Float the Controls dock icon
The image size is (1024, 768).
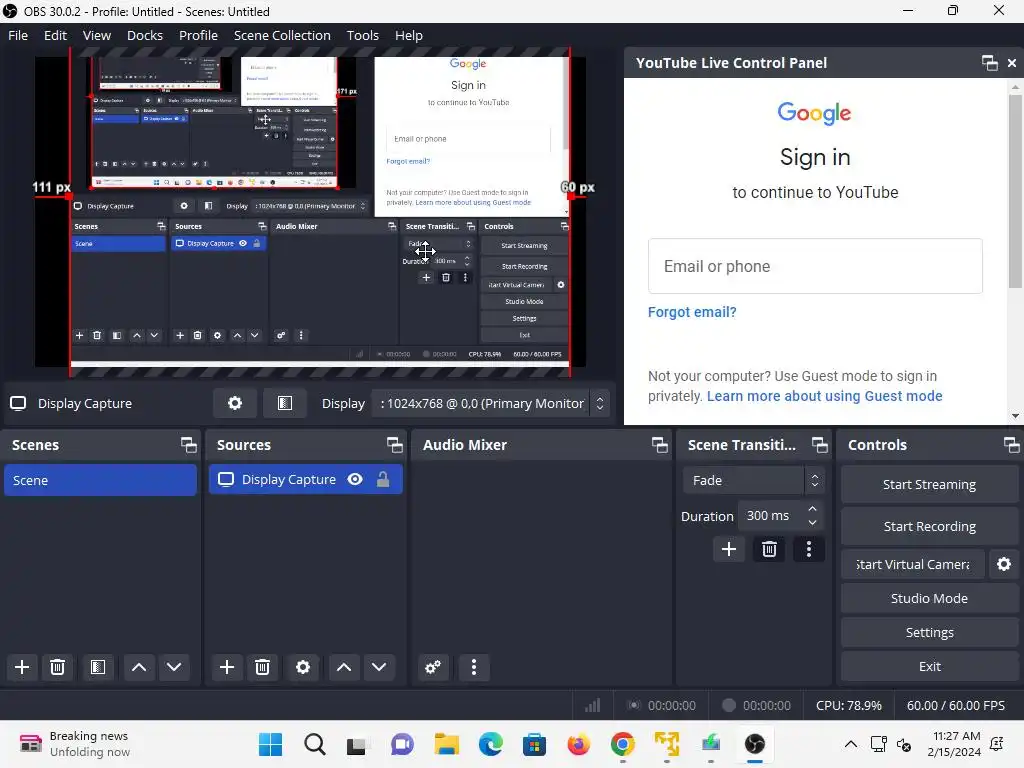pyautogui.click(x=1012, y=445)
